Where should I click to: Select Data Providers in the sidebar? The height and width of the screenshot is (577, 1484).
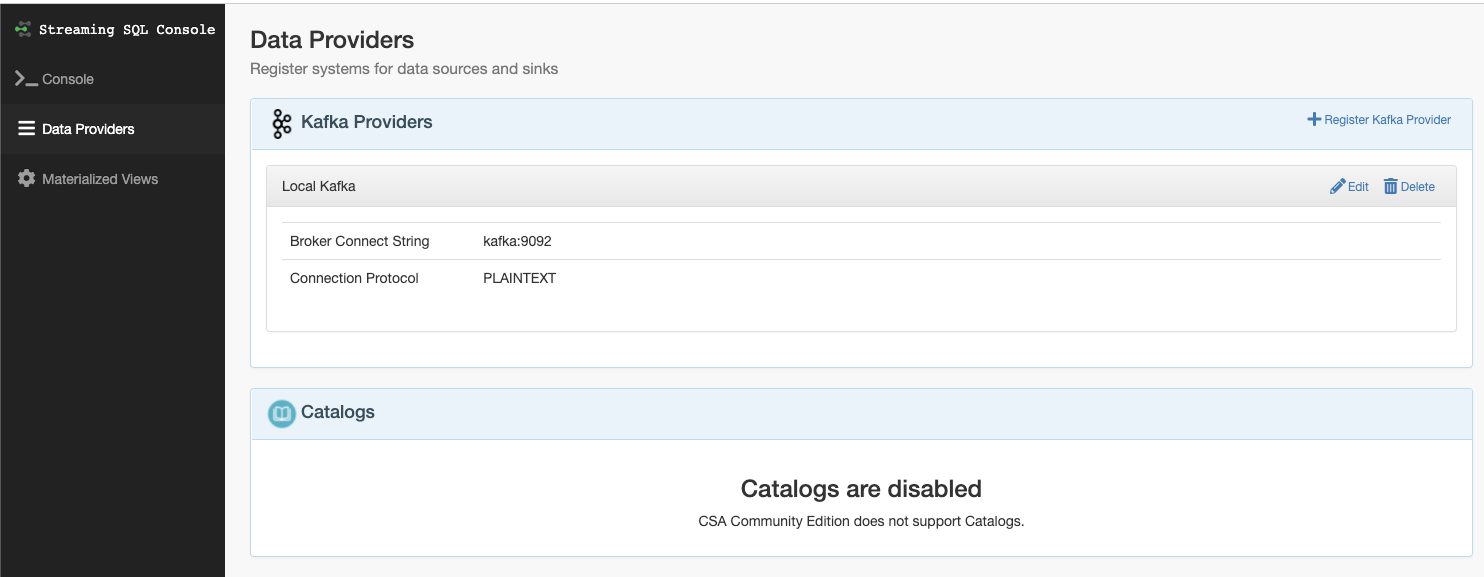pos(88,129)
